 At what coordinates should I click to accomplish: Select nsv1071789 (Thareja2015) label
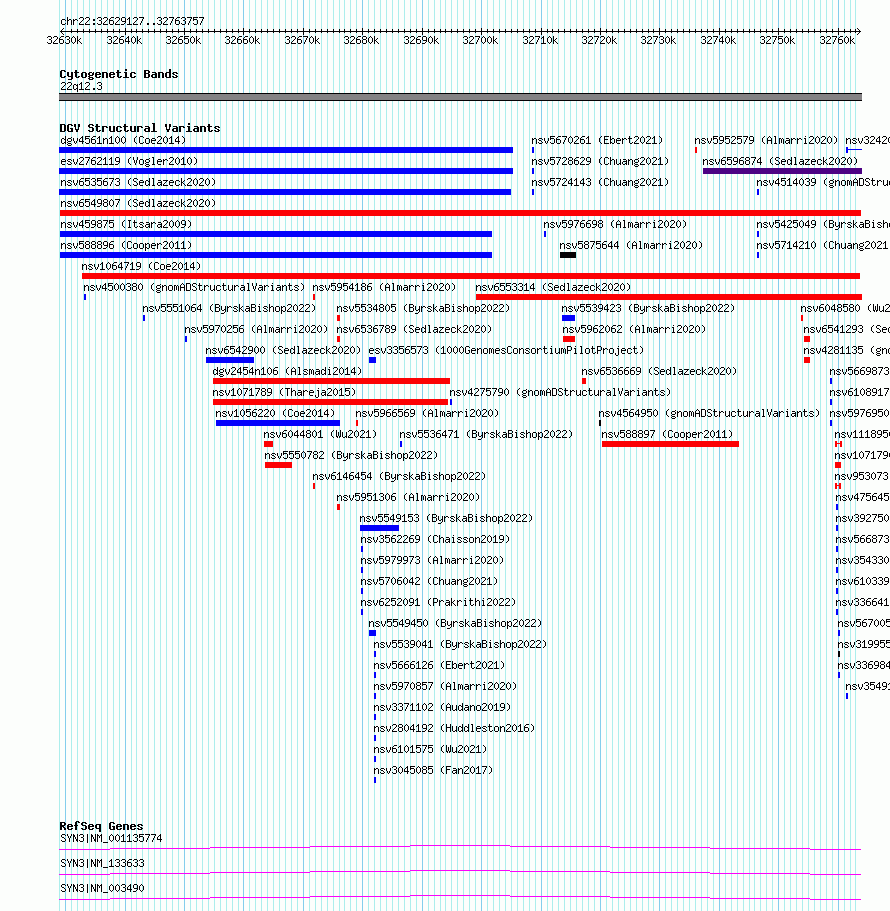click(284, 392)
